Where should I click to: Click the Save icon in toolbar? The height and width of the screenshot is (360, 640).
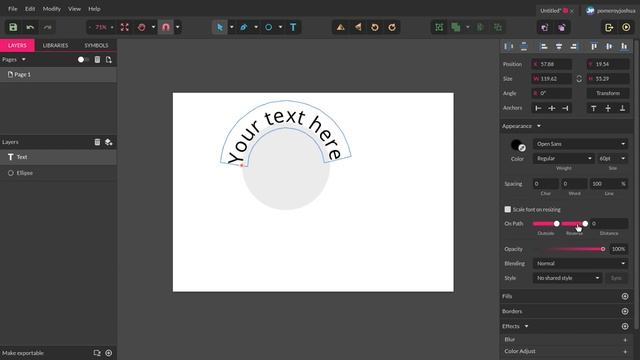point(13,27)
